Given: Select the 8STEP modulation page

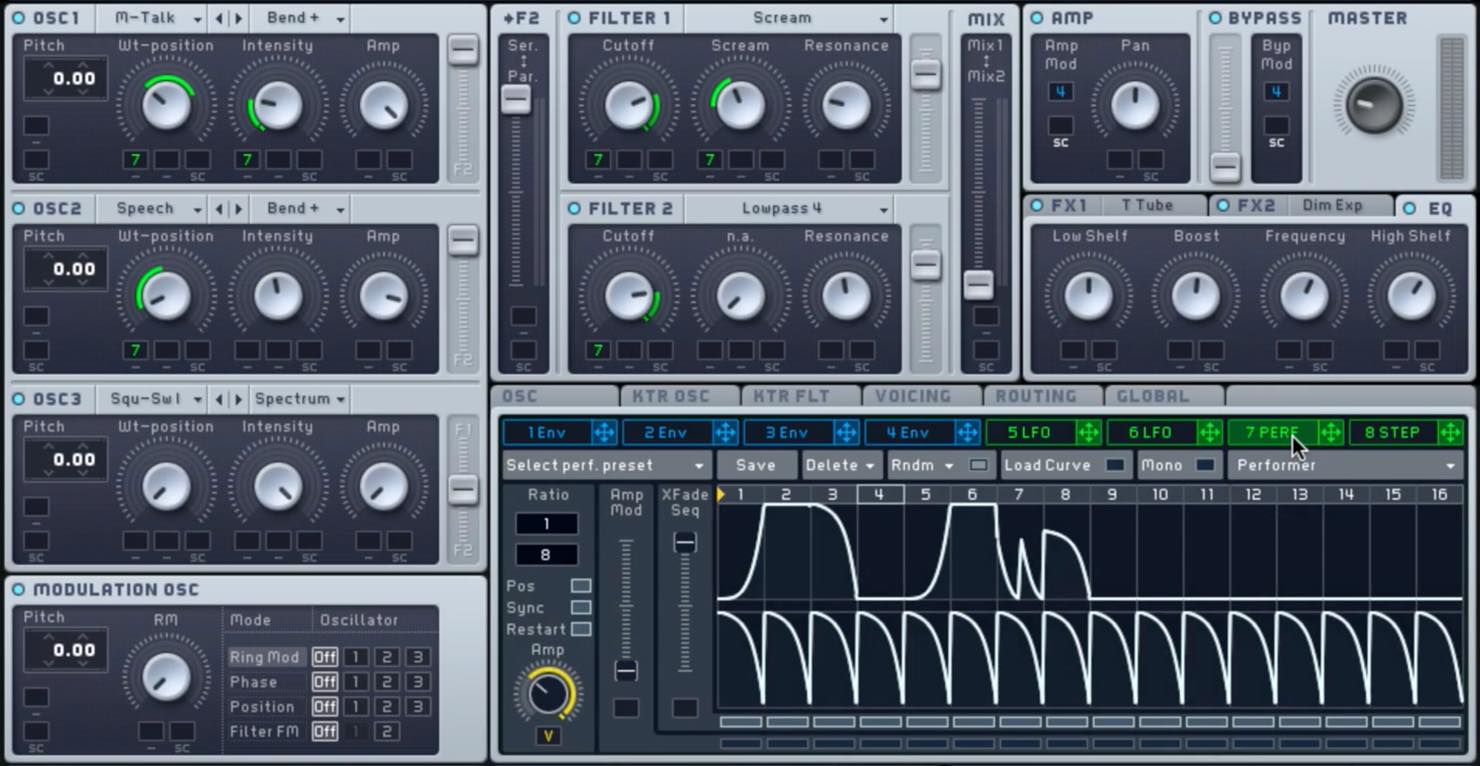Looking at the screenshot, I should tap(1393, 432).
